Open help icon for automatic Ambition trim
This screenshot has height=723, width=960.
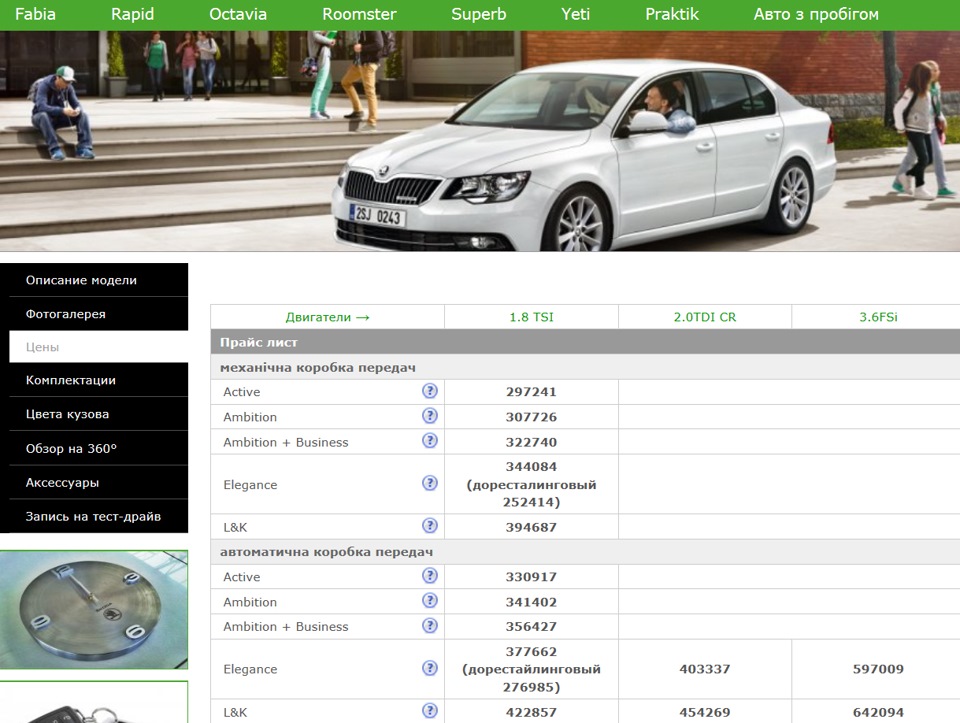click(x=430, y=601)
